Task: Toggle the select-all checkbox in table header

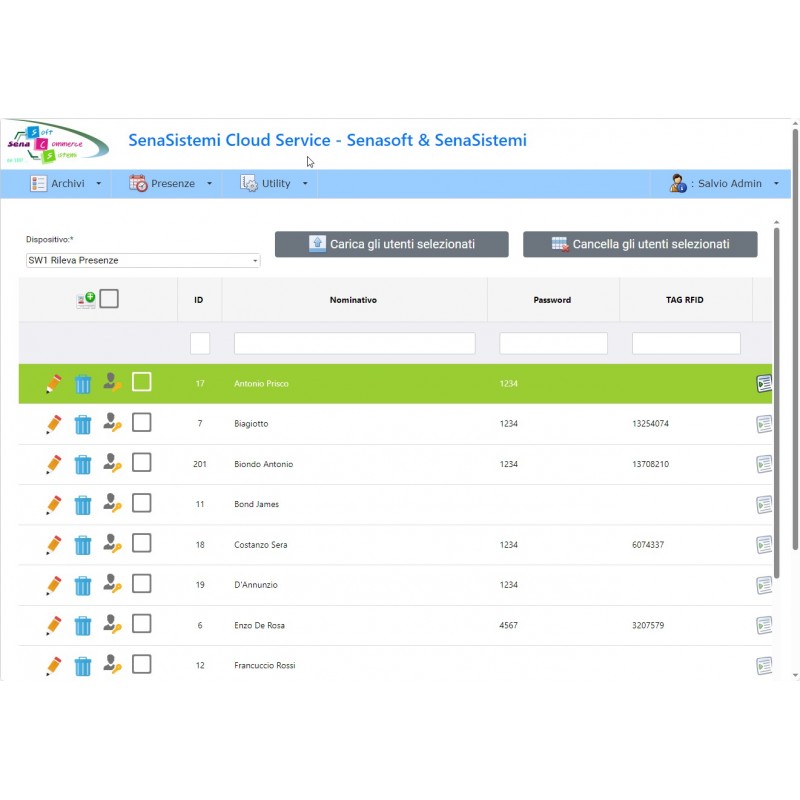Action: tap(109, 298)
